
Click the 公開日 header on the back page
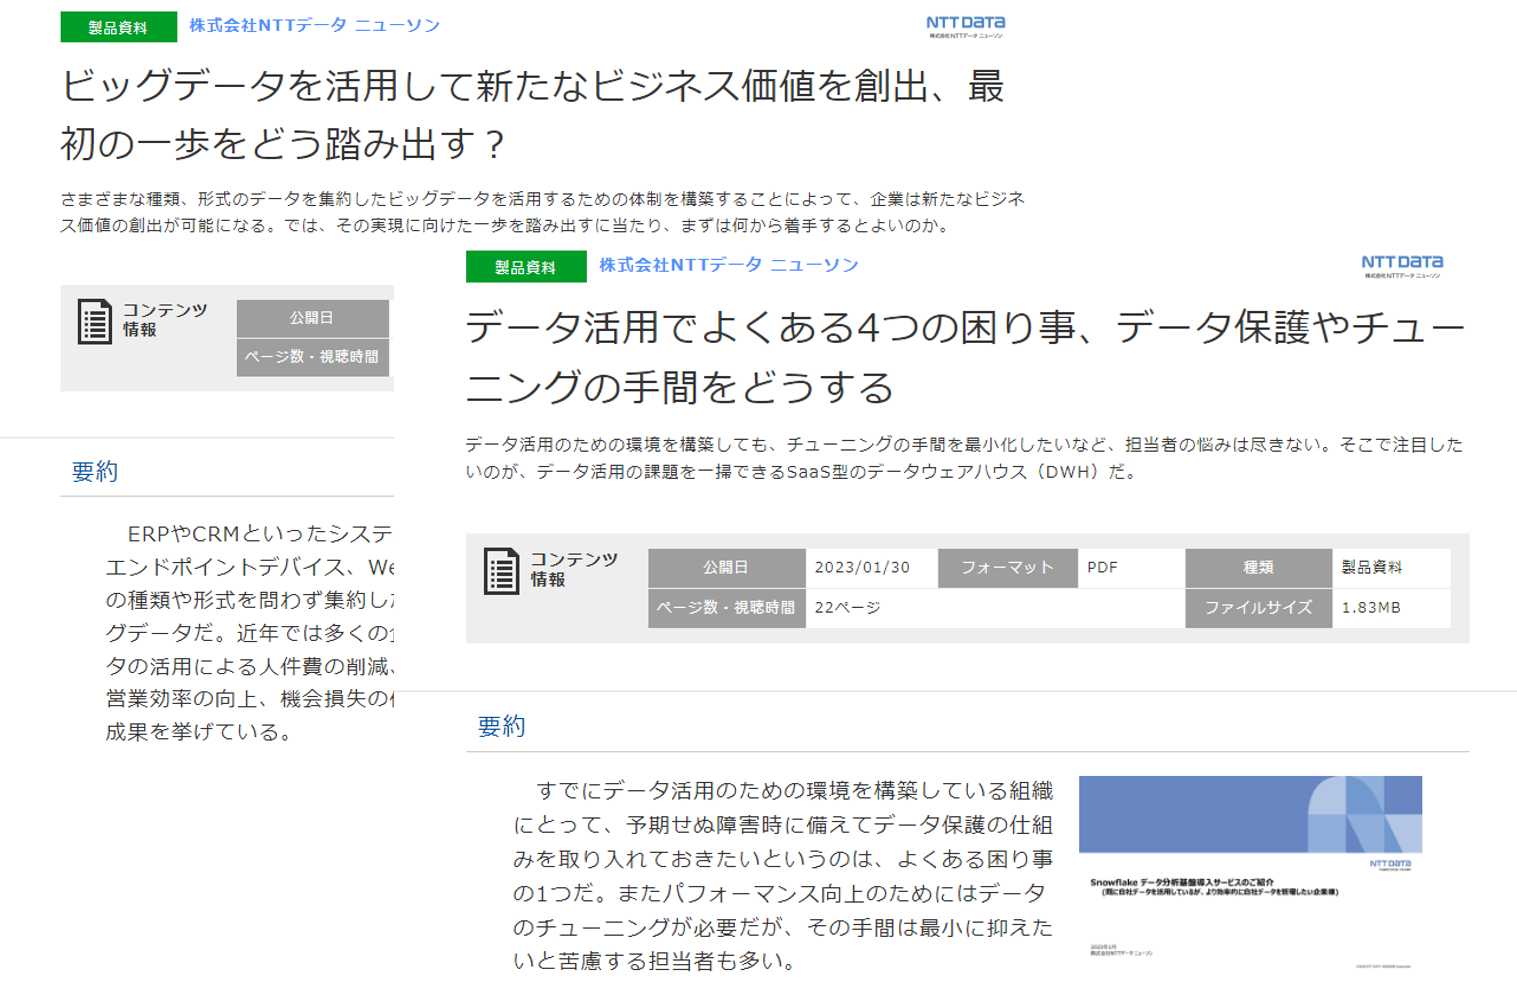tap(312, 318)
